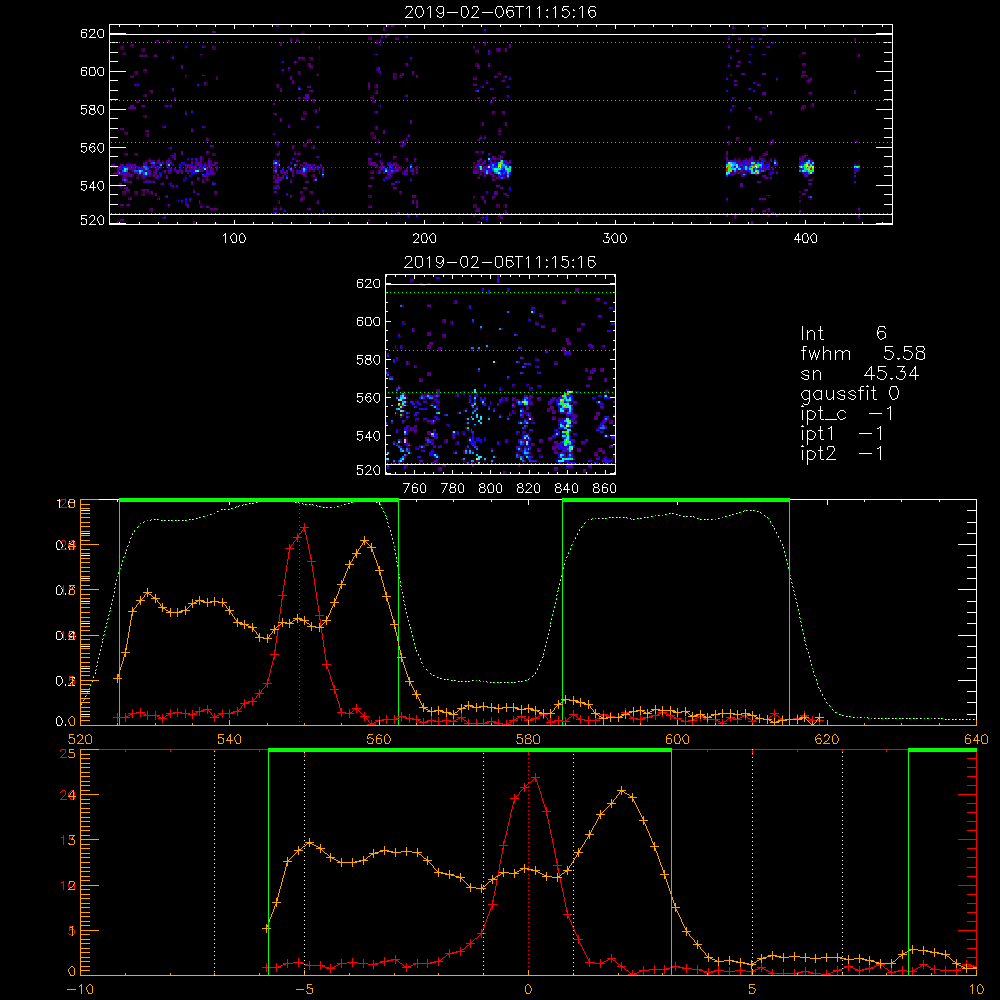
Task: Click the "800" x-axis tick label
Action: click(x=490, y=489)
